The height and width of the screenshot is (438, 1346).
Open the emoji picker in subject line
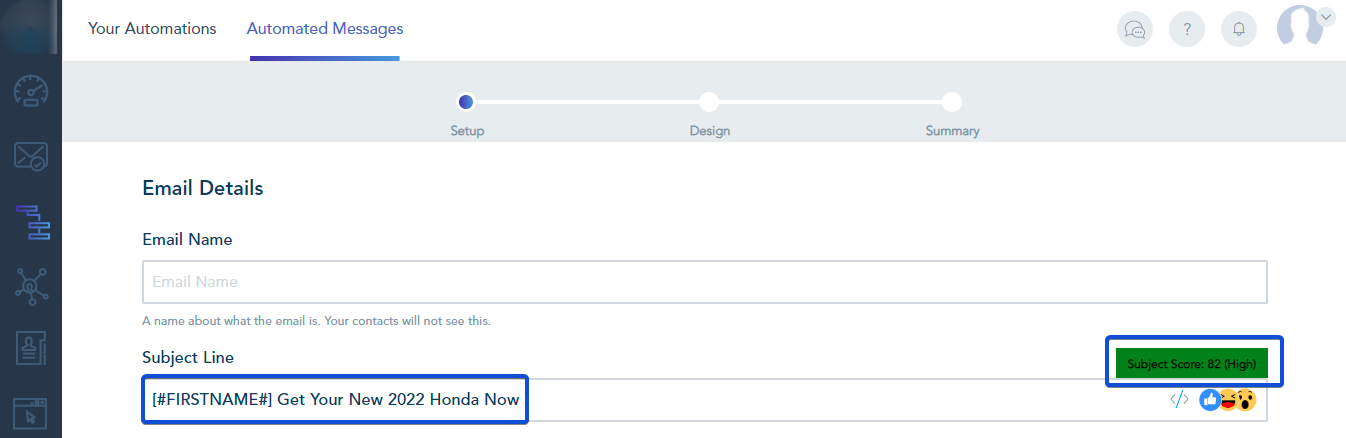pos(1228,400)
